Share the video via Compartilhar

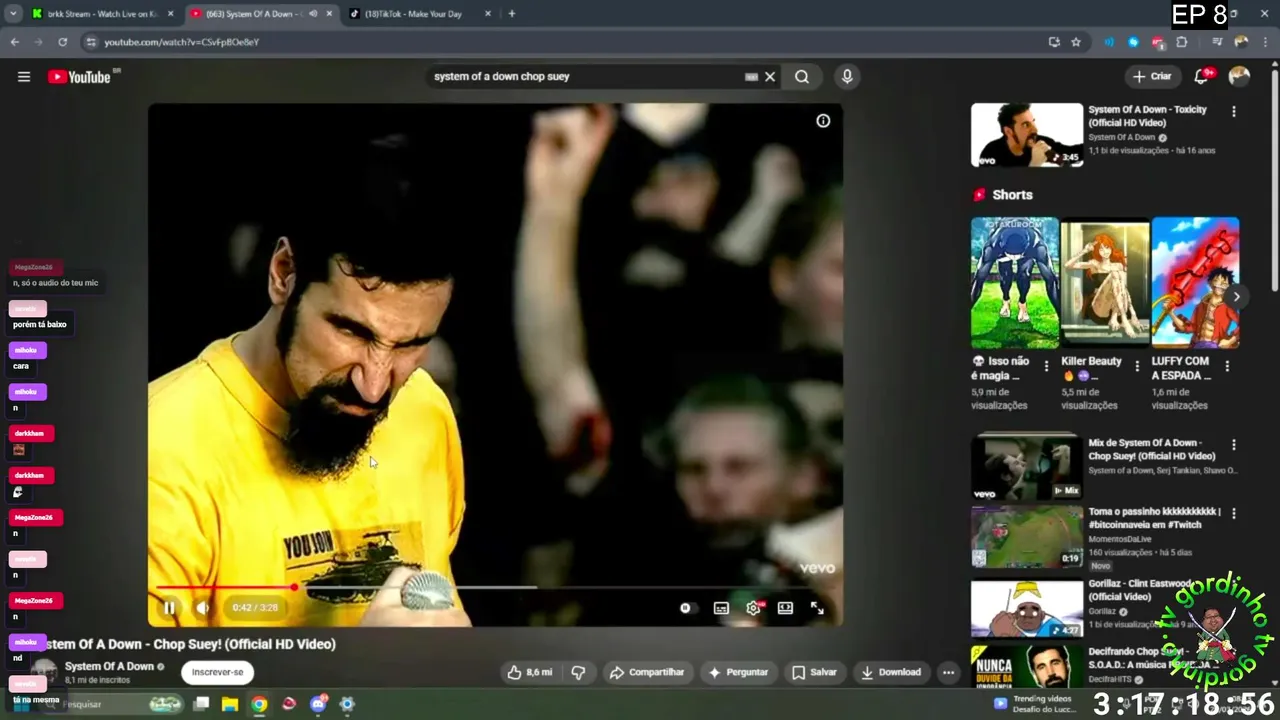pyautogui.click(x=647, y=672)
